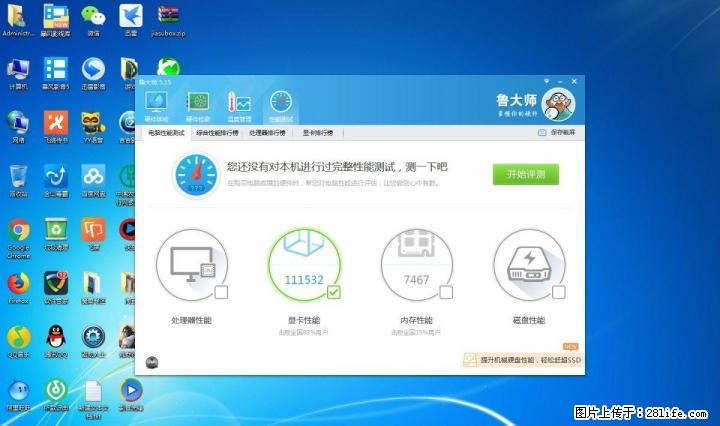720x426 pixels.
Task: Open the green recycle box desktop icon
Action: (x=56, y=235)
